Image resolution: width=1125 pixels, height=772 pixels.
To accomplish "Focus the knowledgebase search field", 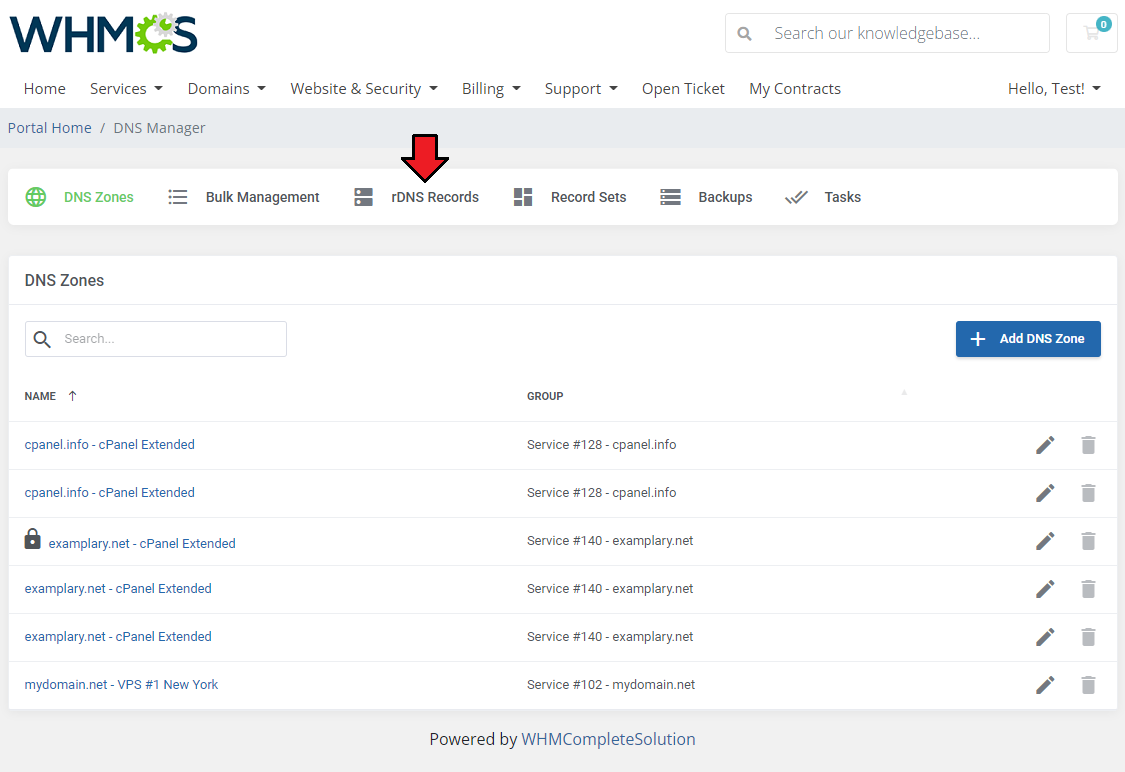I will click(887, 33).
